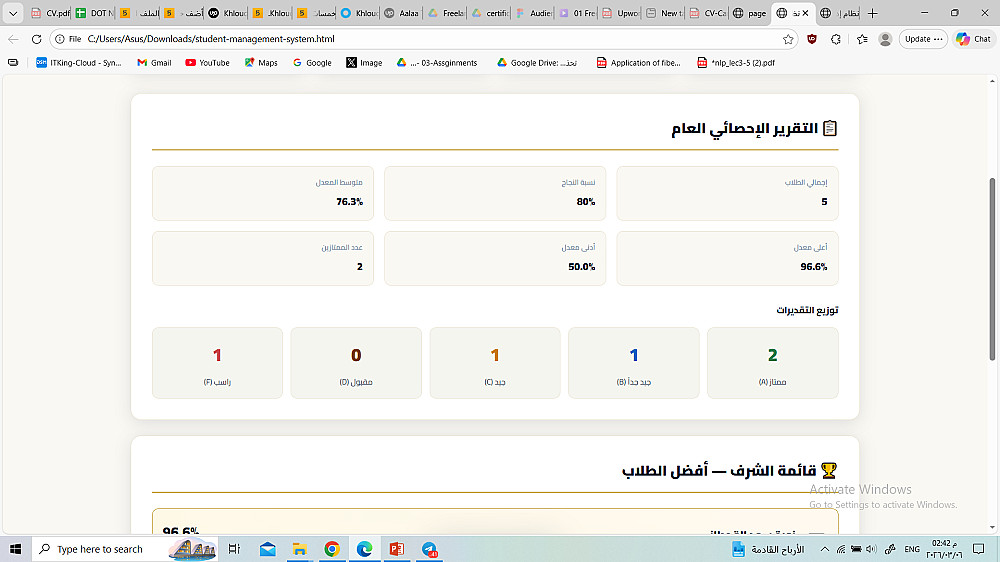
Task: Switch to the page tab
Action: click(x=751, y=13)
